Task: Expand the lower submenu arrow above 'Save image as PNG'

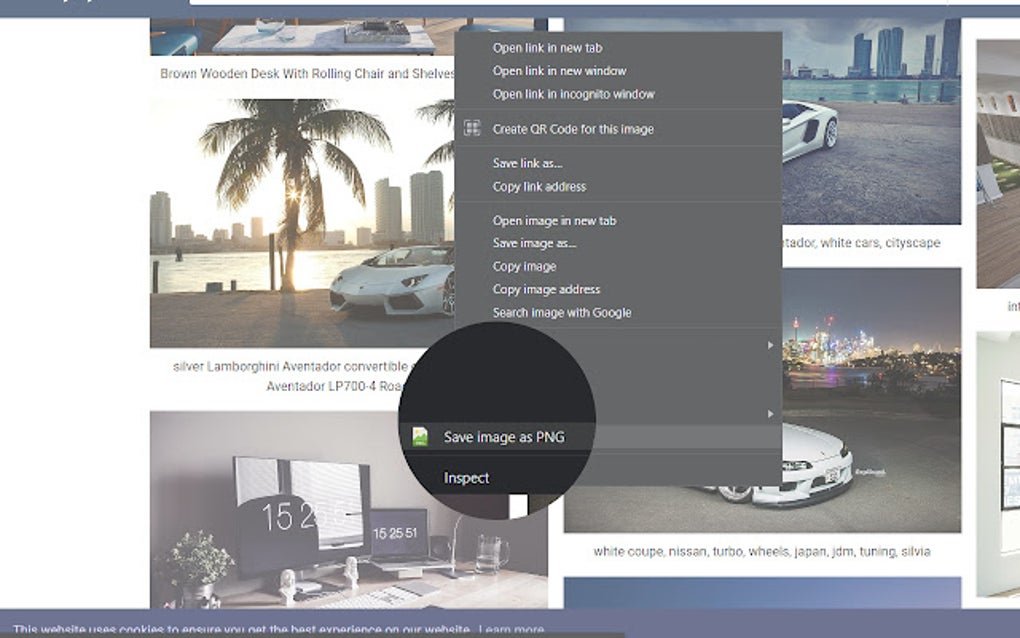Action: pos(769,413)
